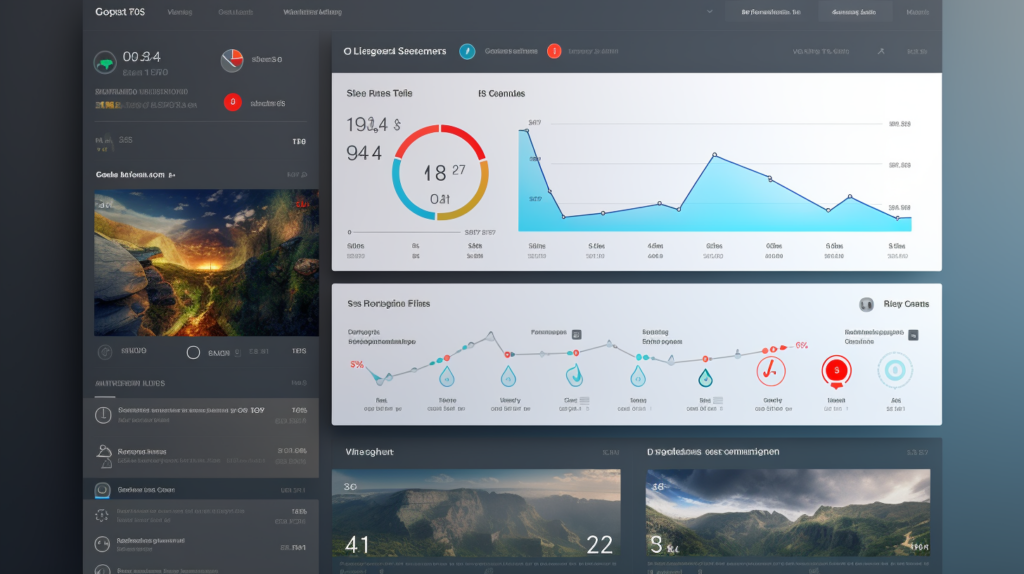Click the red outlined check circle icon
1024x574 pixels.
point(771,371)
